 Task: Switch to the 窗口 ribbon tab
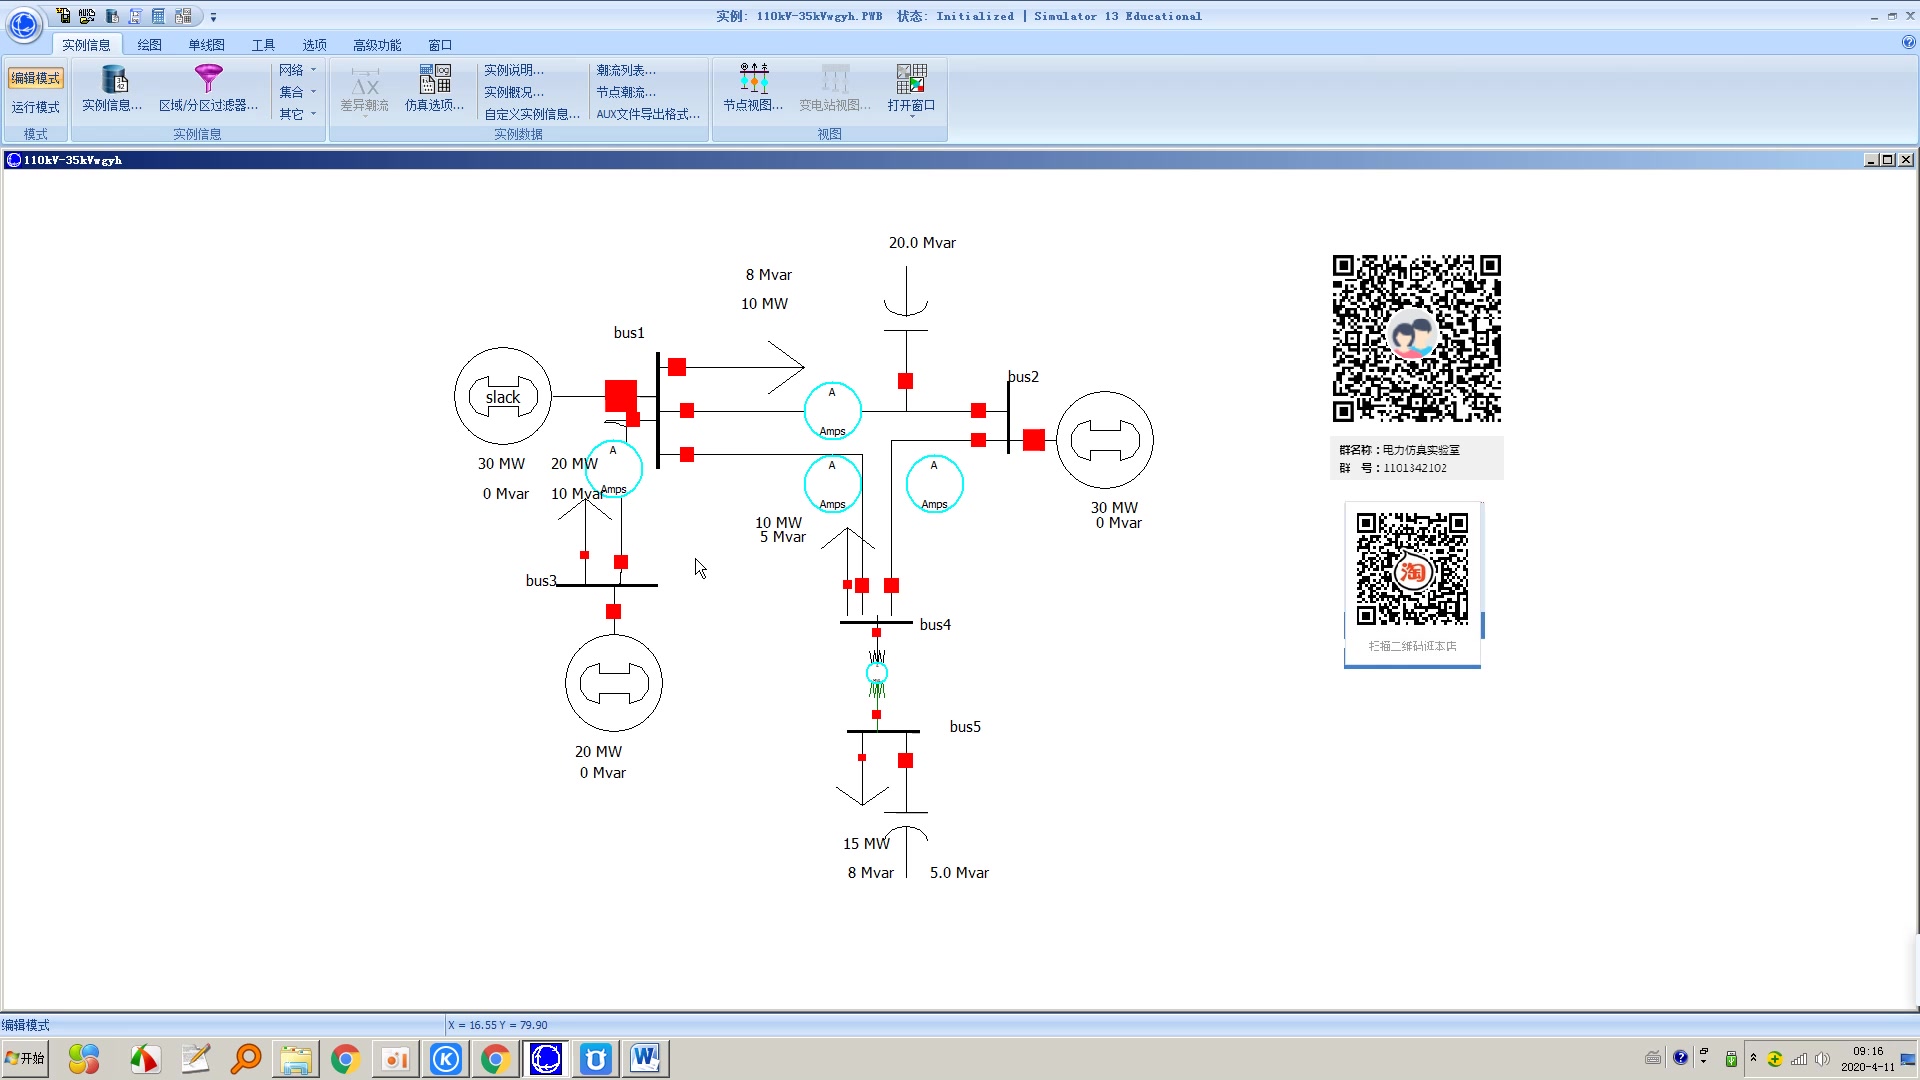440,45
